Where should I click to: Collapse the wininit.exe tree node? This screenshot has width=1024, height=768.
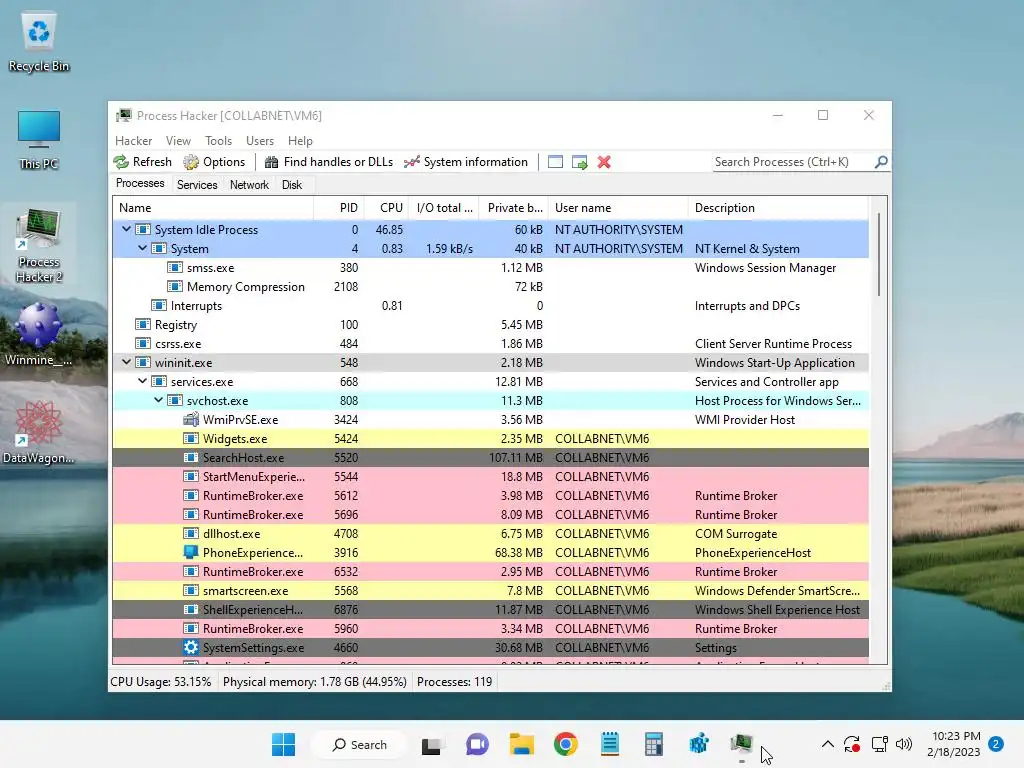pos(126,362)
